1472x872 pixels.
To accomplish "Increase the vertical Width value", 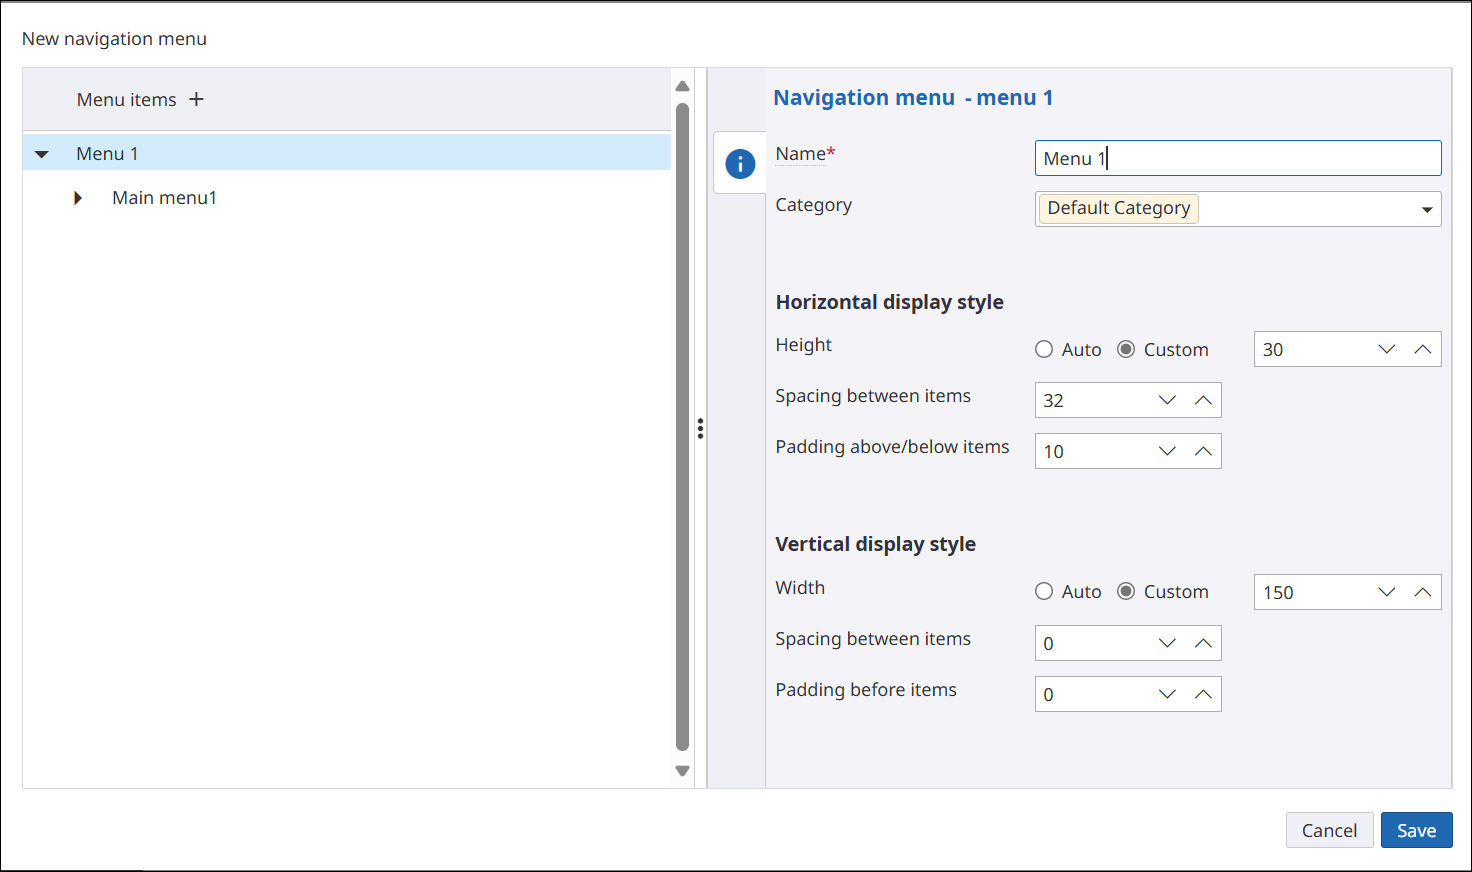I will click(1422, 592).
